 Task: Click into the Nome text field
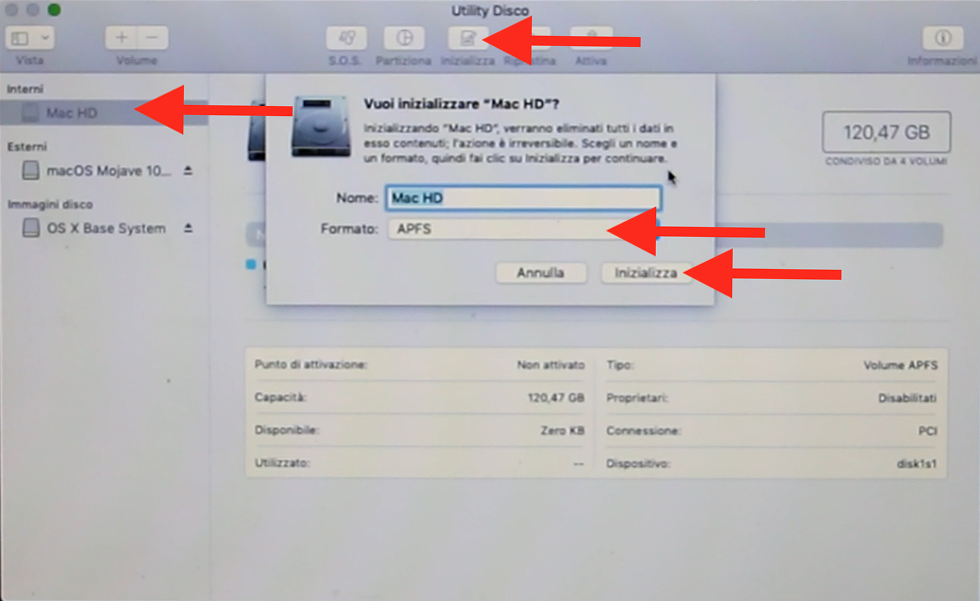[523, 198]
